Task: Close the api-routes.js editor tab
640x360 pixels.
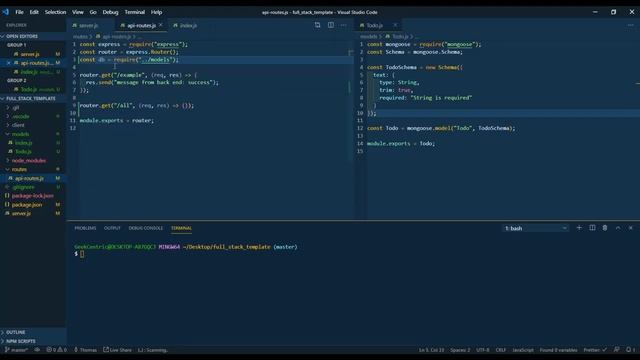Action: (160, 25)
